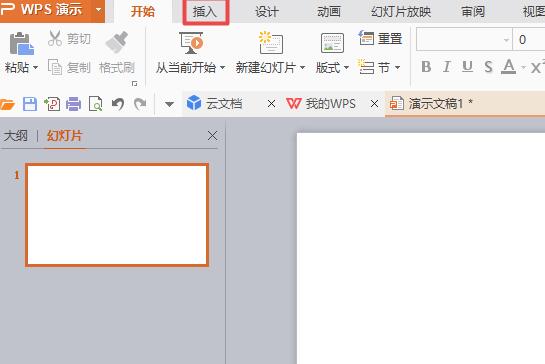
Task: Expand the 新建幻灯片 dropdown arrow
Action: [x=302, y=67]
